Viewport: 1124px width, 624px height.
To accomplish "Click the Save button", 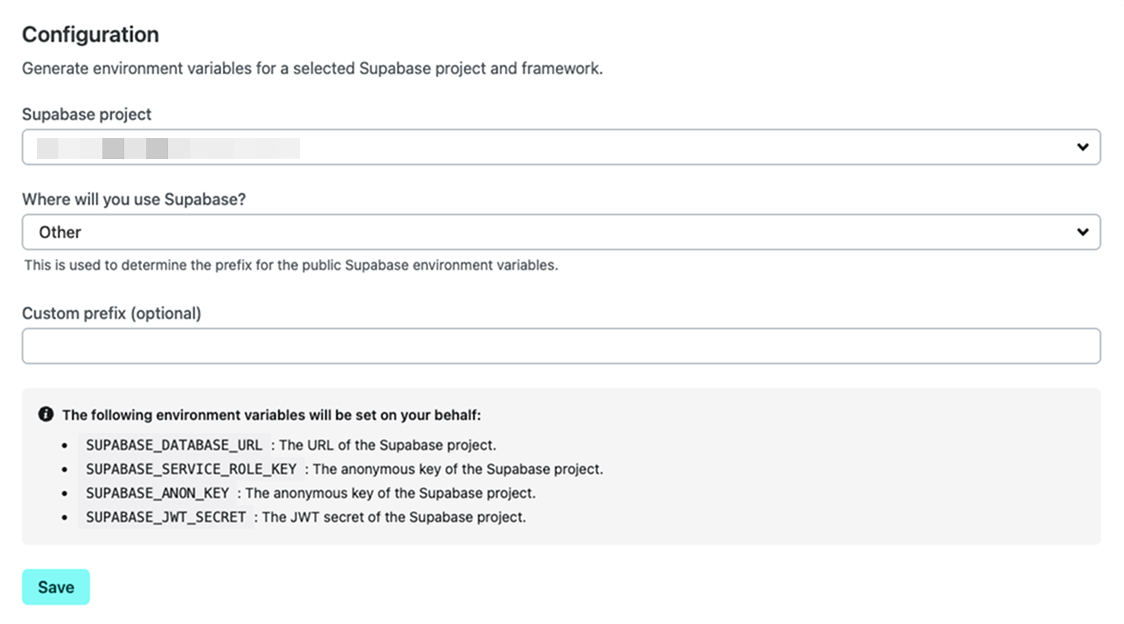I will [55, 587].
